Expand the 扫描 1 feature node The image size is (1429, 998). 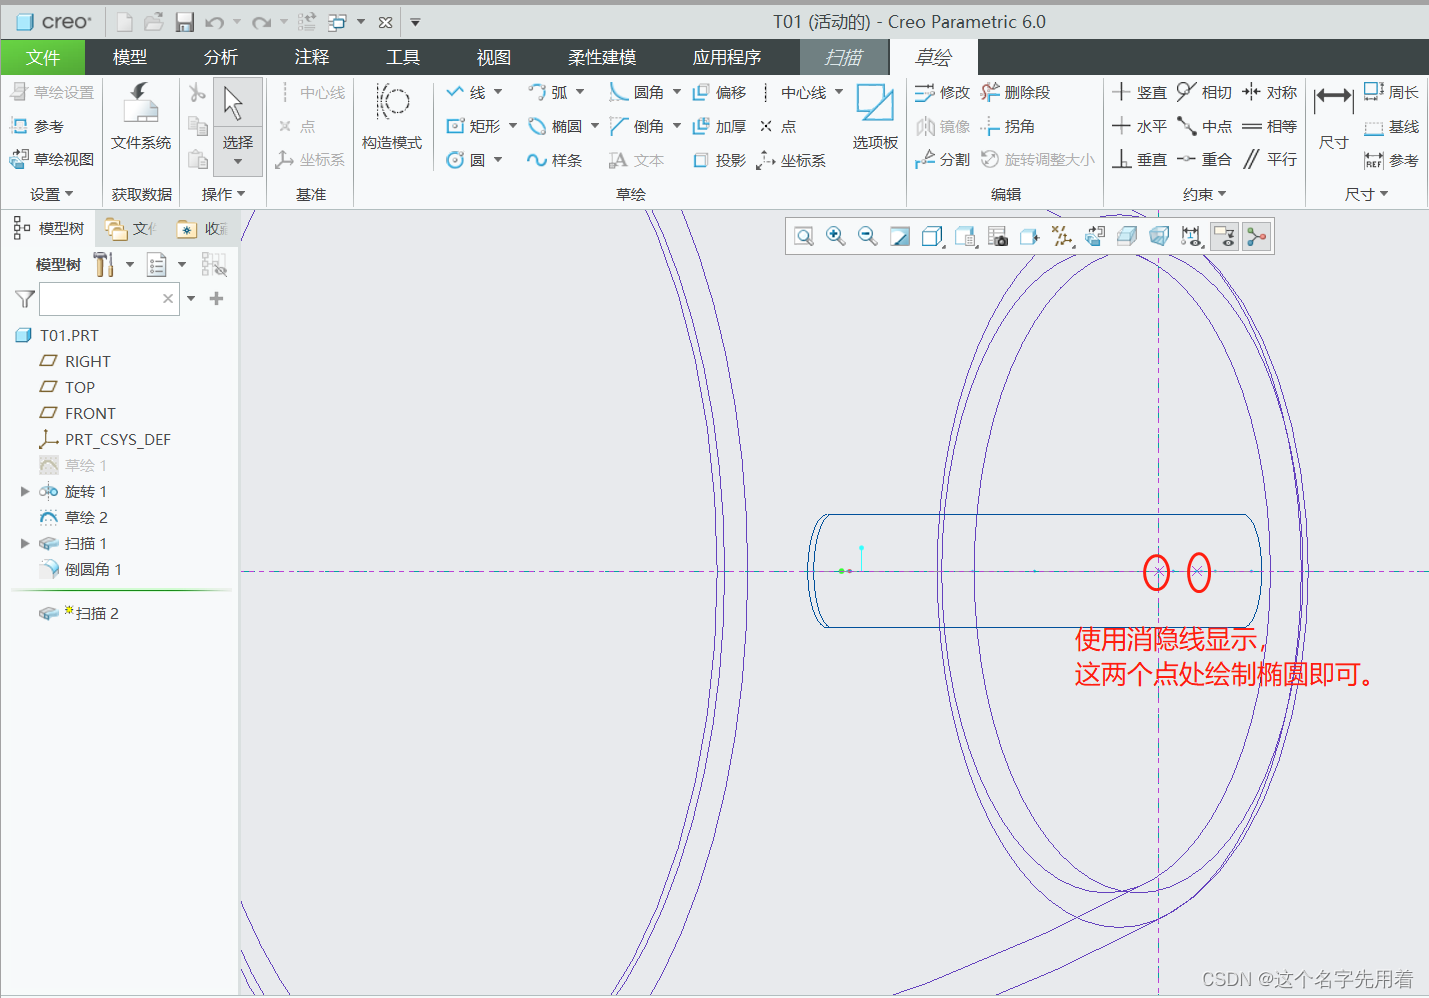(25, 543)
